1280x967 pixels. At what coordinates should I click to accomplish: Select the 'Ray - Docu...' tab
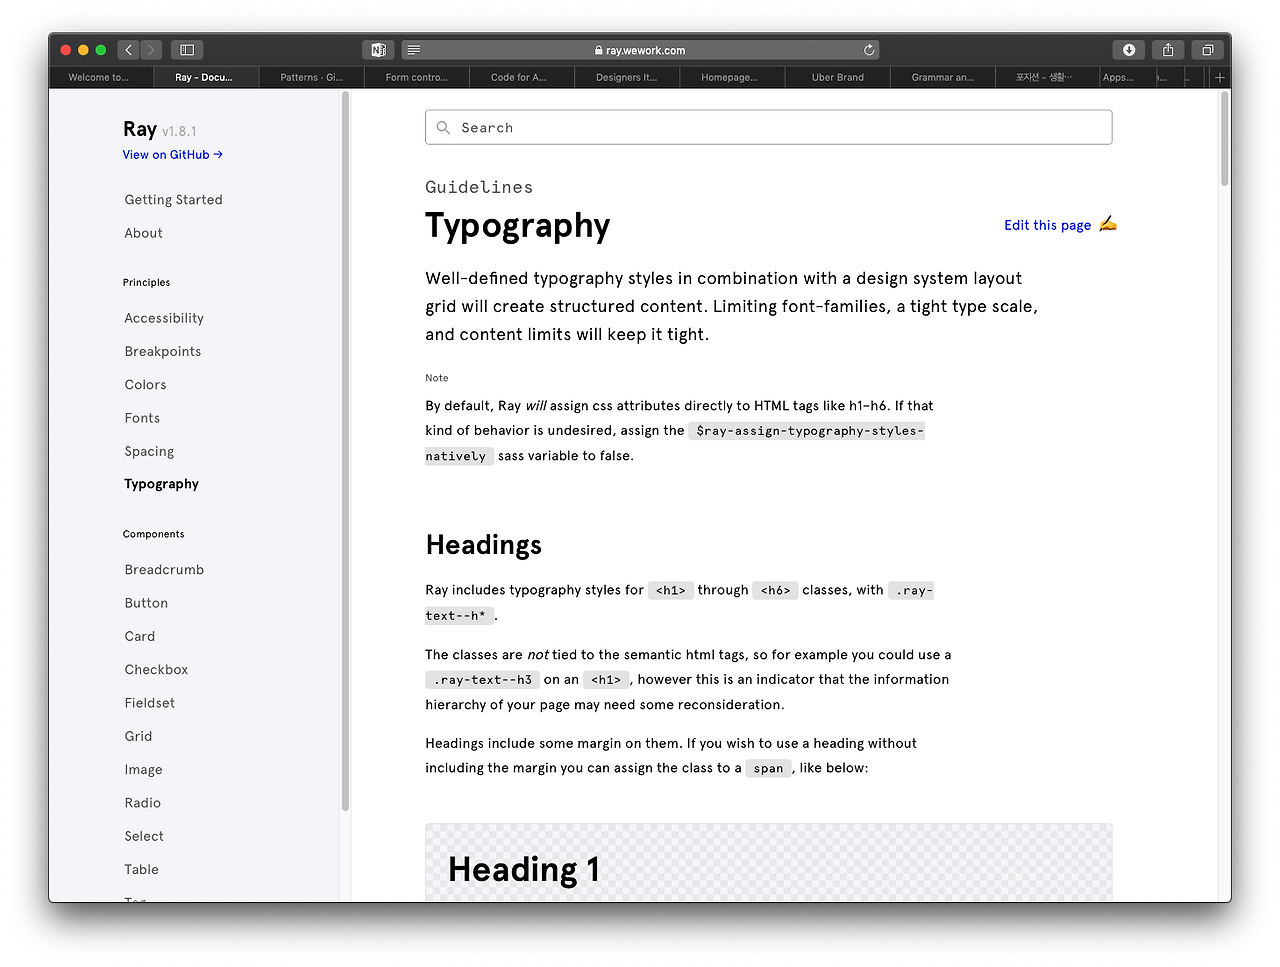[204, 77]
